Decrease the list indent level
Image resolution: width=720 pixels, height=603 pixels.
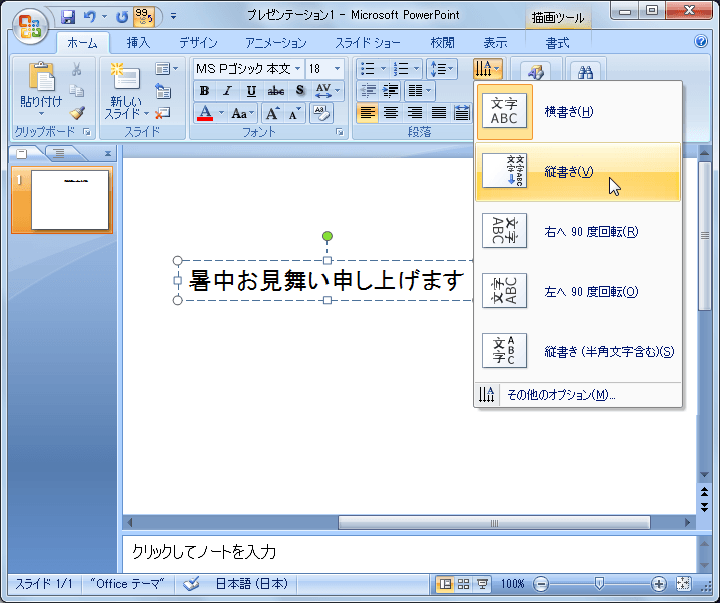(368, 91)
